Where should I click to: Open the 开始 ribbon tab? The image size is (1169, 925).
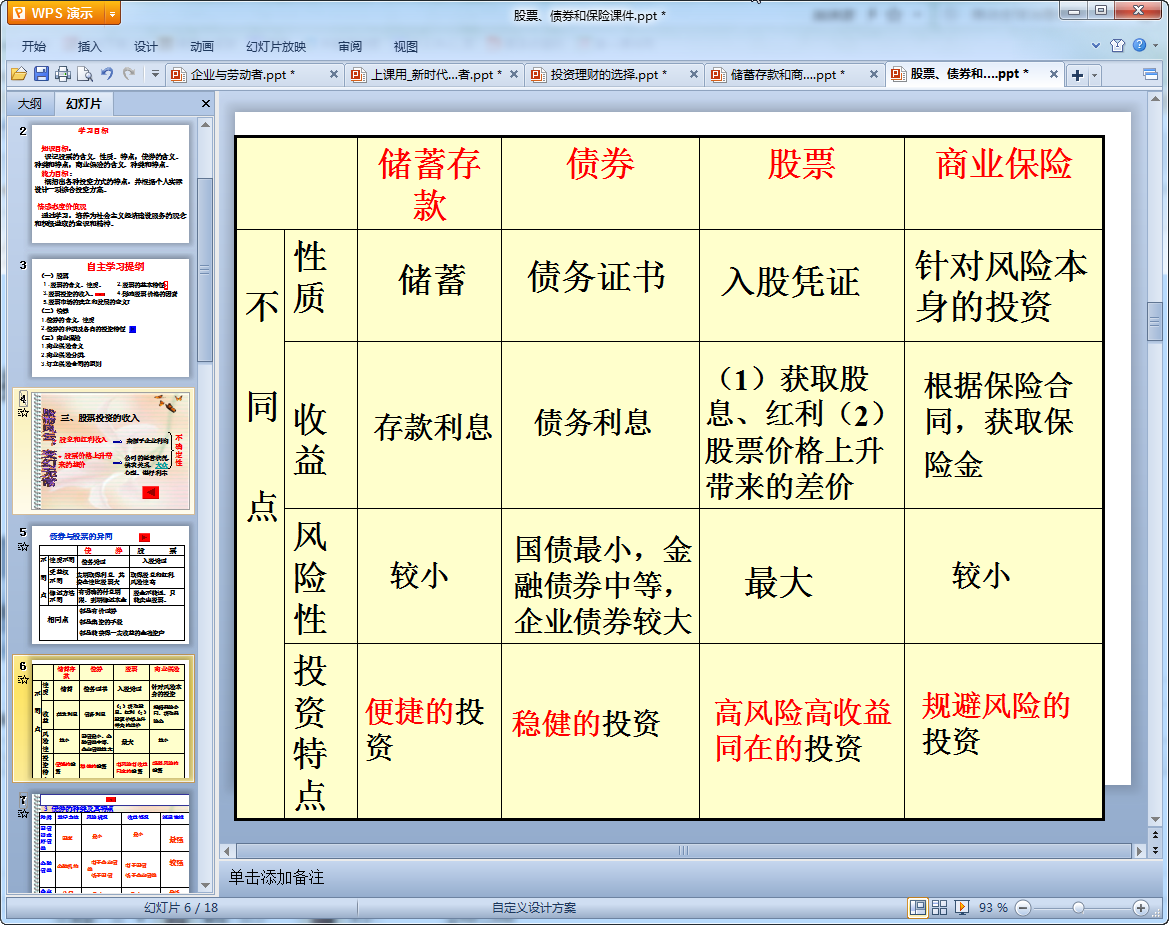(34, 46)
